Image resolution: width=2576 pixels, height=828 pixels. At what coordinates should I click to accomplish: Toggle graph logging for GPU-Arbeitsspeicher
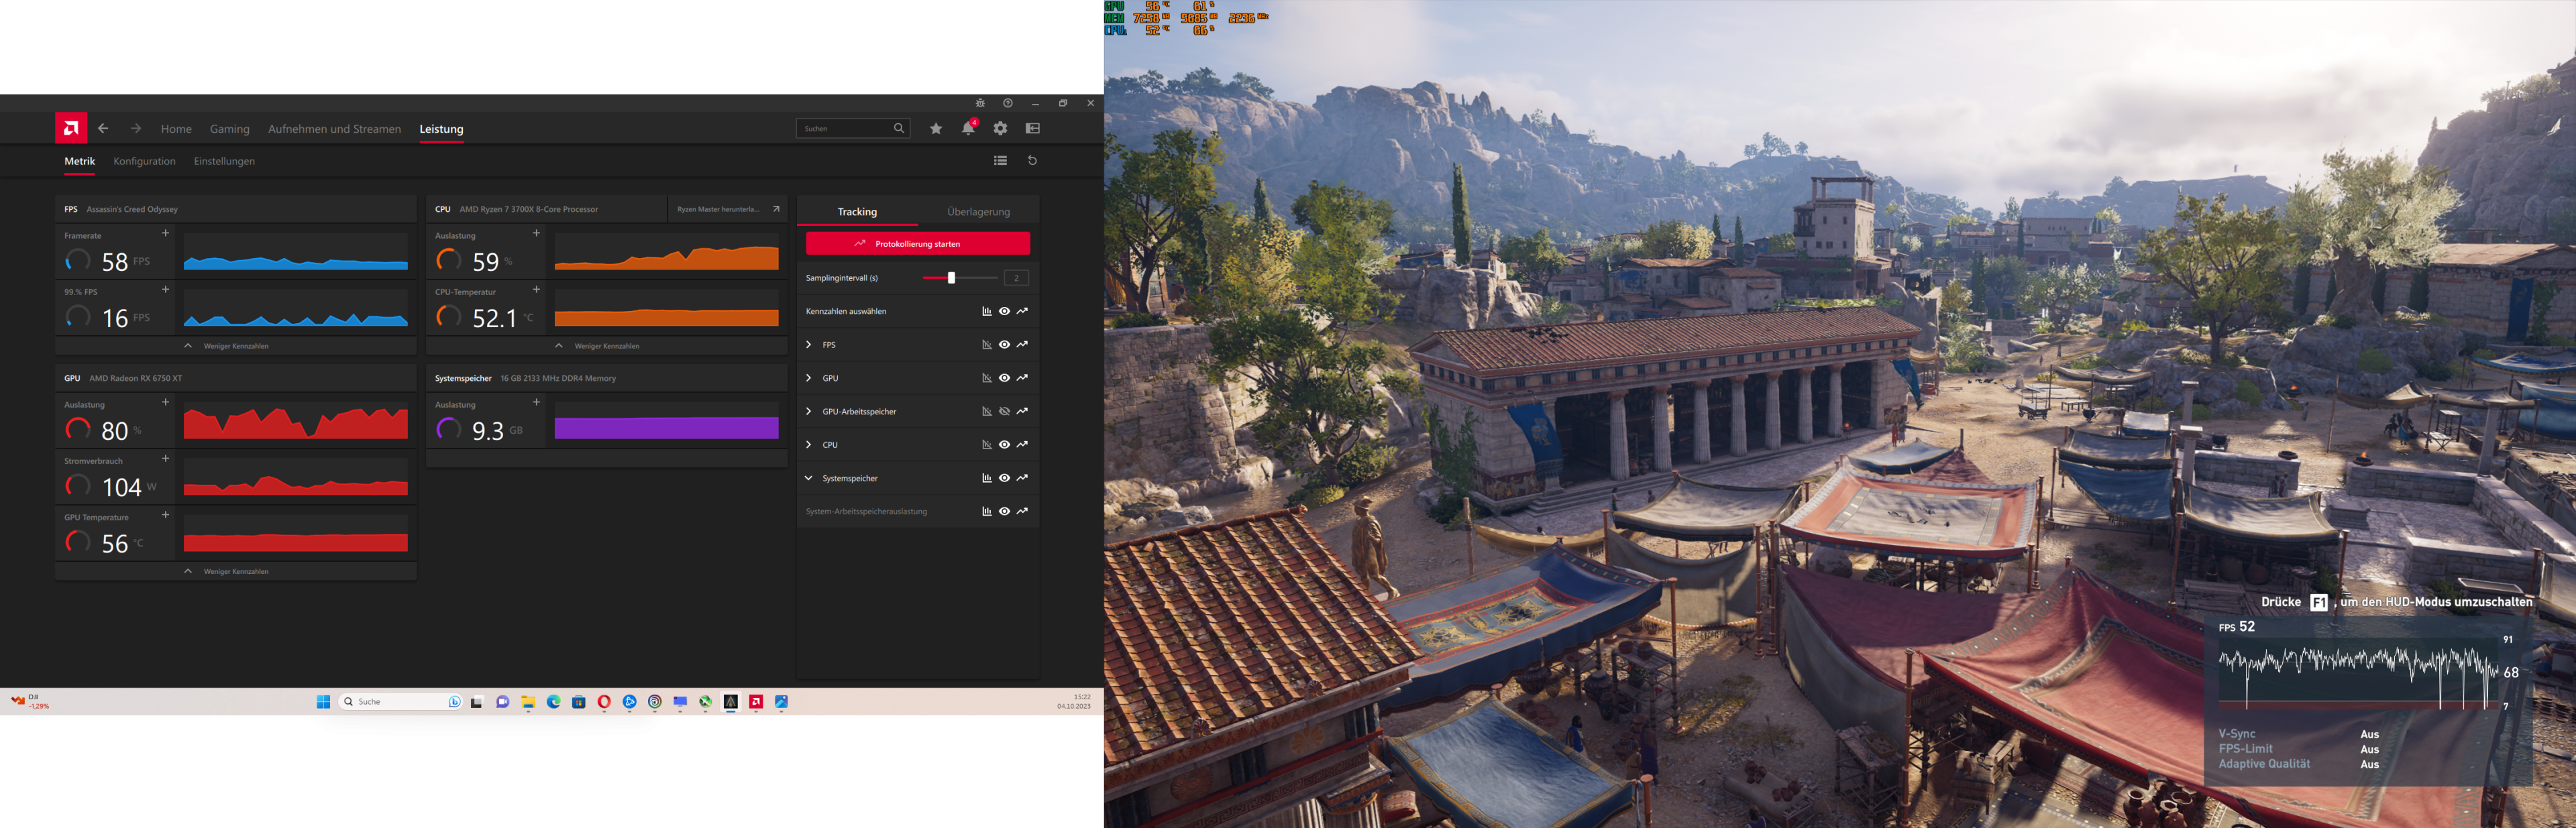(1022, 411)
